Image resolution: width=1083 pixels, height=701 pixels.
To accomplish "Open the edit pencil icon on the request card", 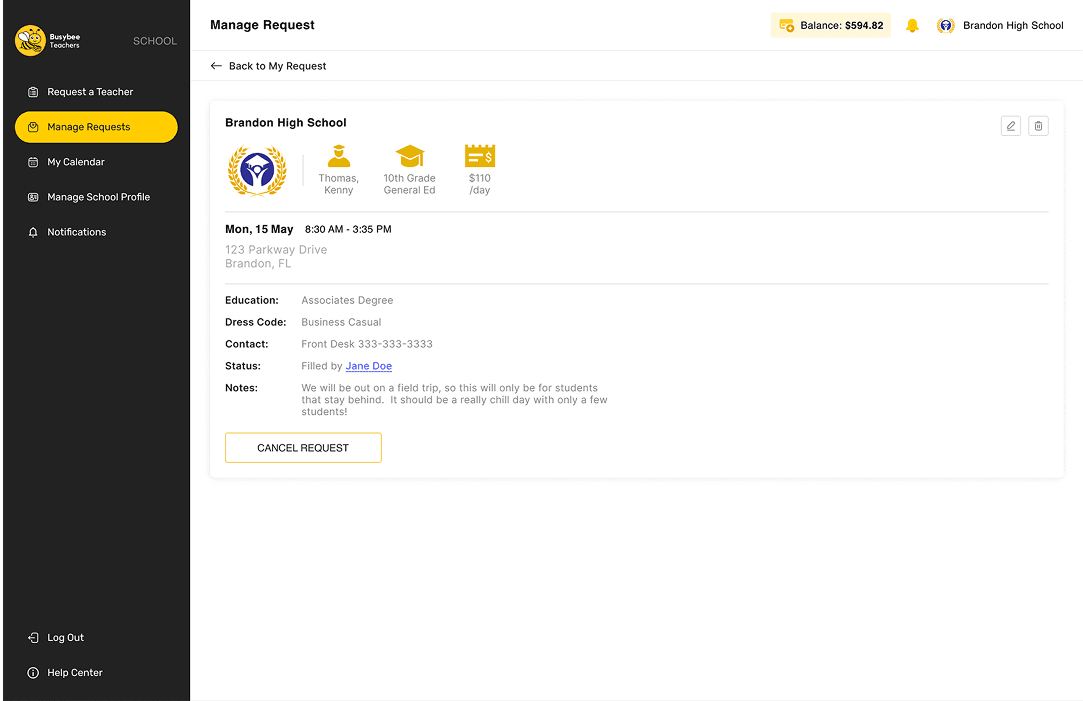I will (x=1010, y=125).
